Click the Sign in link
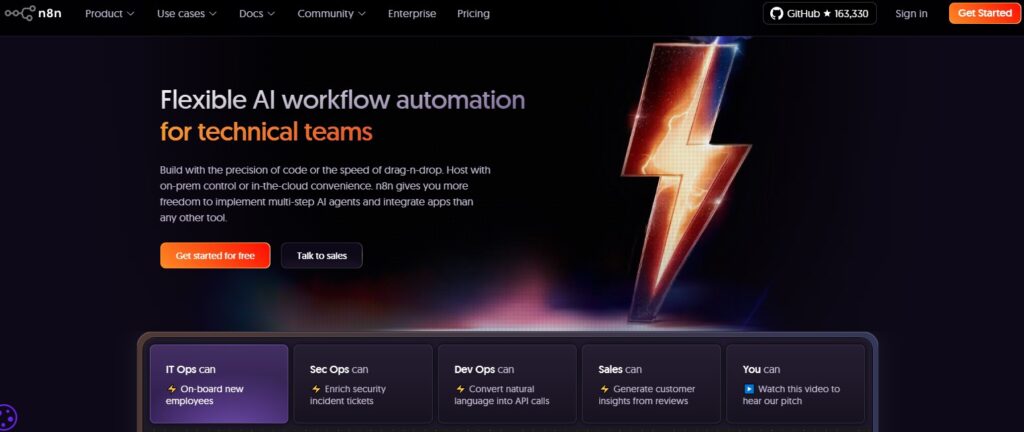 click(911, 14)
